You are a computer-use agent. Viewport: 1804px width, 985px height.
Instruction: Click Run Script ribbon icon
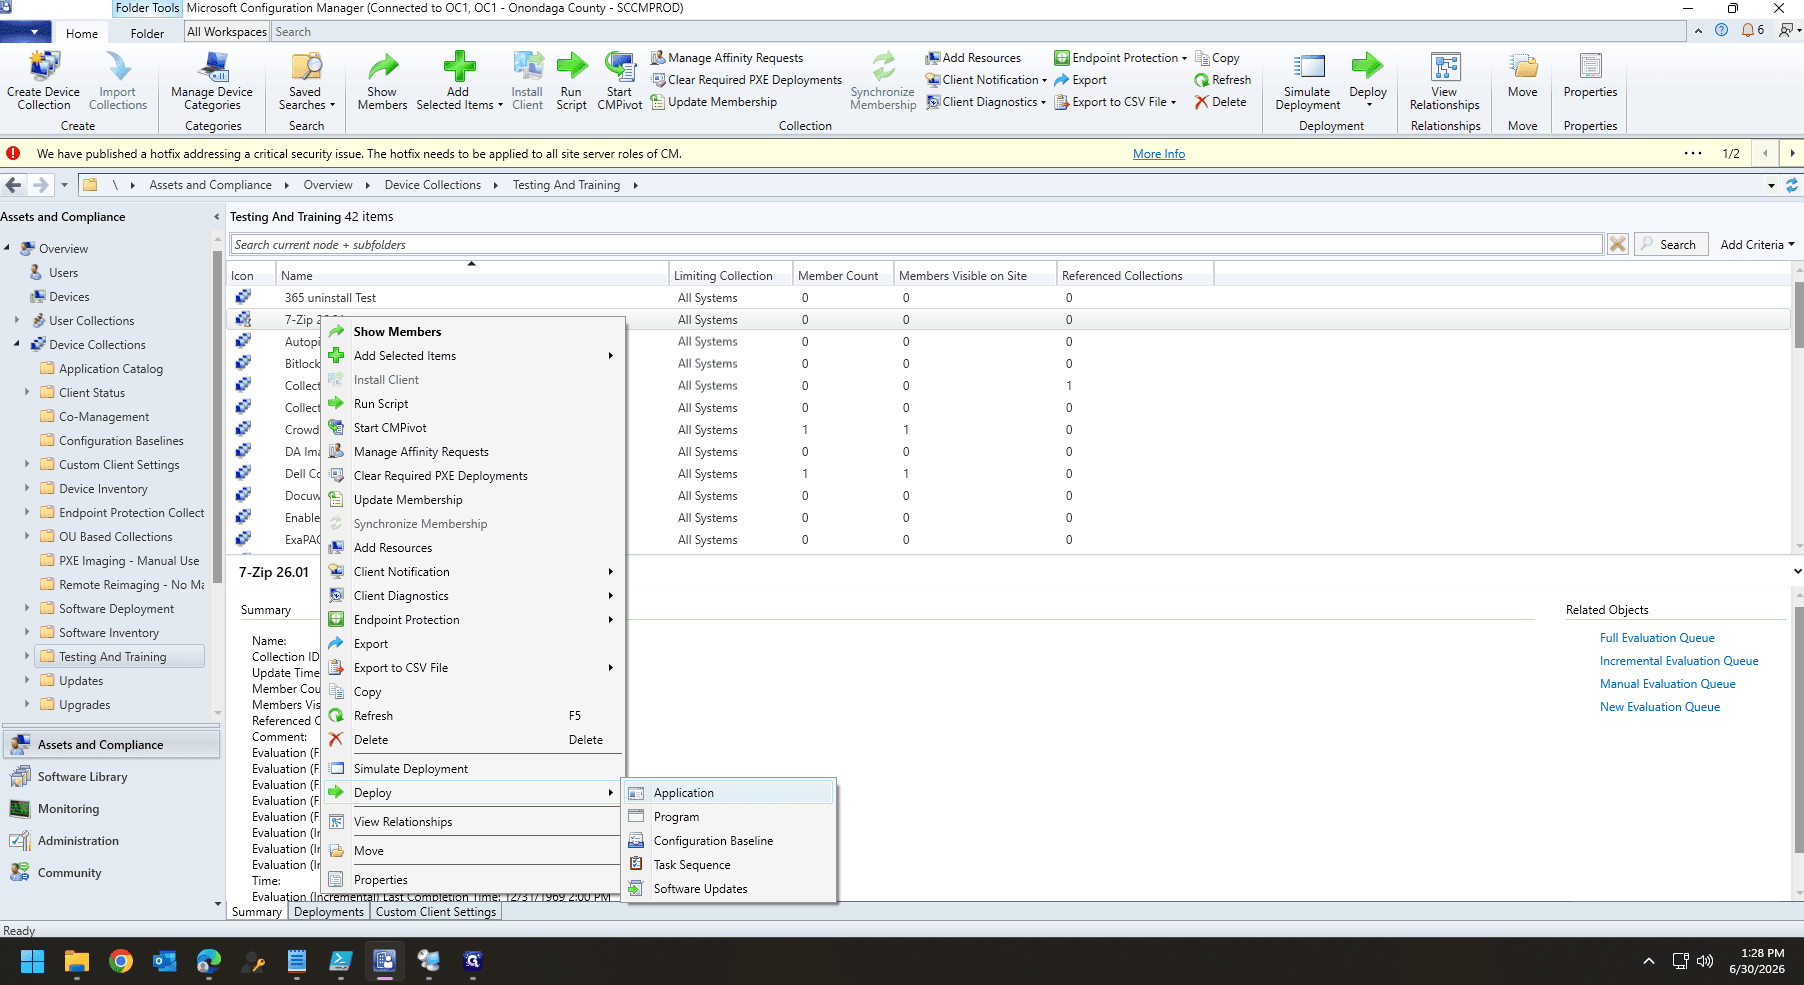[571, 80]
